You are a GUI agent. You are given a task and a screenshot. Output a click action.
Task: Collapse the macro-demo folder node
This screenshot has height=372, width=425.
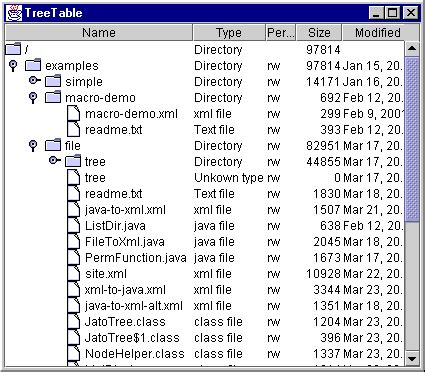point(33,97)
